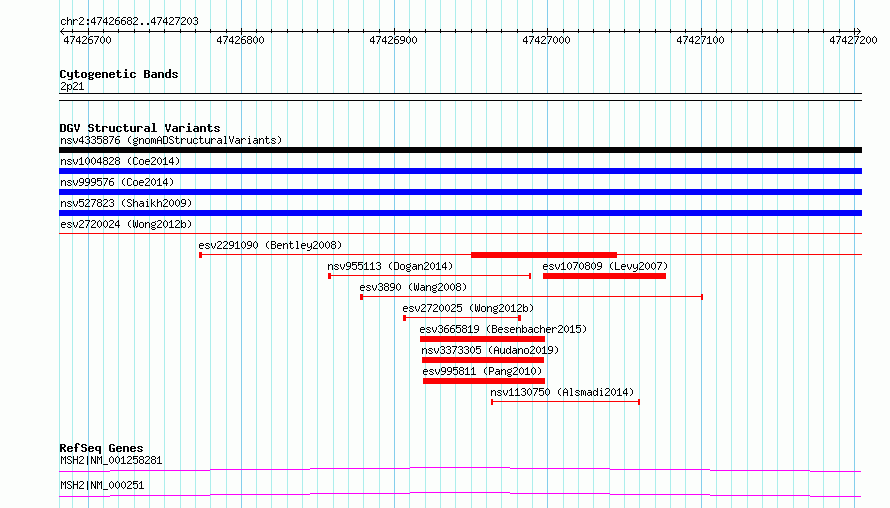Click the red bar under nsv3373305

pyautogui.click(x=483, y=360)
